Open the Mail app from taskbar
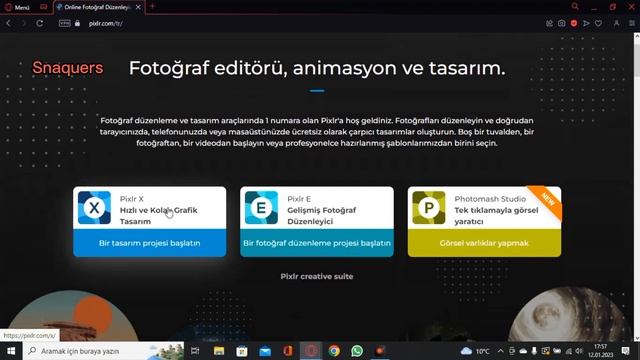 click(x=265, y=351)
